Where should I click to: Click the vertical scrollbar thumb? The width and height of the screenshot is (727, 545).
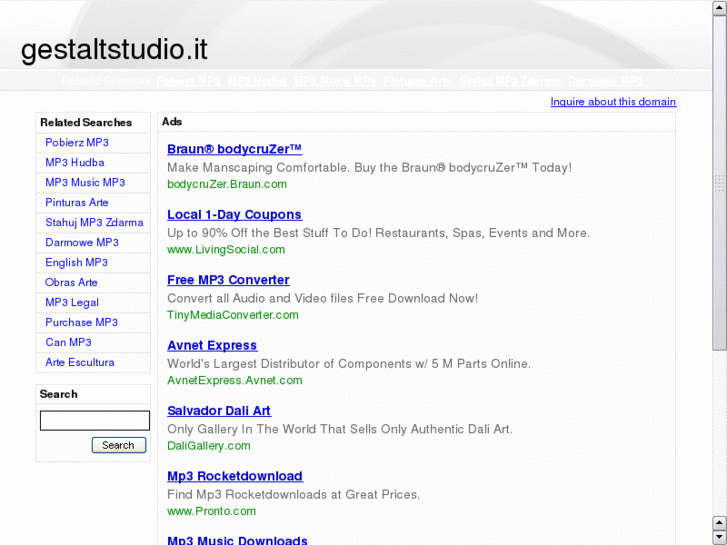pos(719,180)
